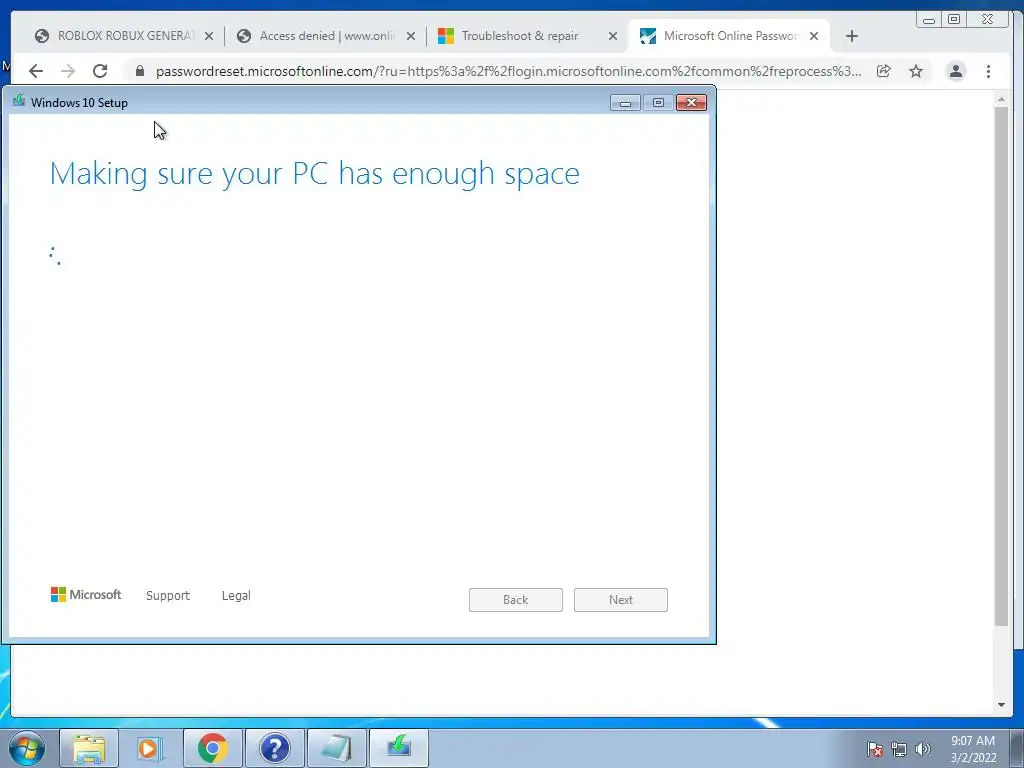Open the Support link

(x=168, y=596)
